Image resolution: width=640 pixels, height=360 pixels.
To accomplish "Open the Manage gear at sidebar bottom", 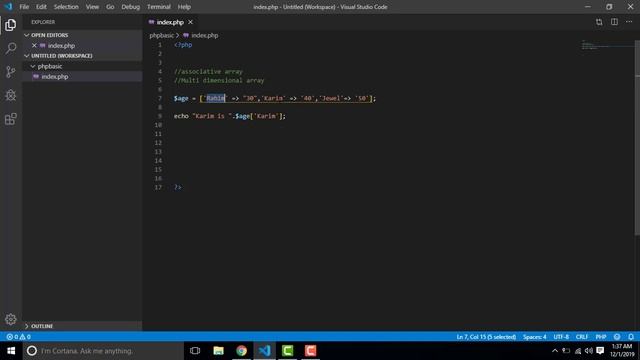I will 11,319.
